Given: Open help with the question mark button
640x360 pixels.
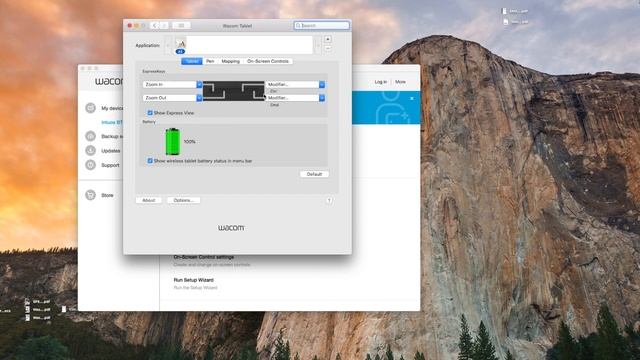Looking at the screenshot, I should point(329,200).
